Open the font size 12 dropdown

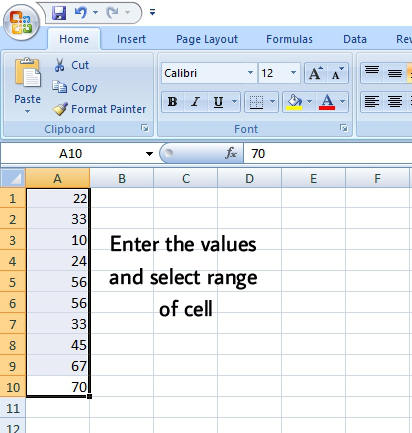[293, 73]
